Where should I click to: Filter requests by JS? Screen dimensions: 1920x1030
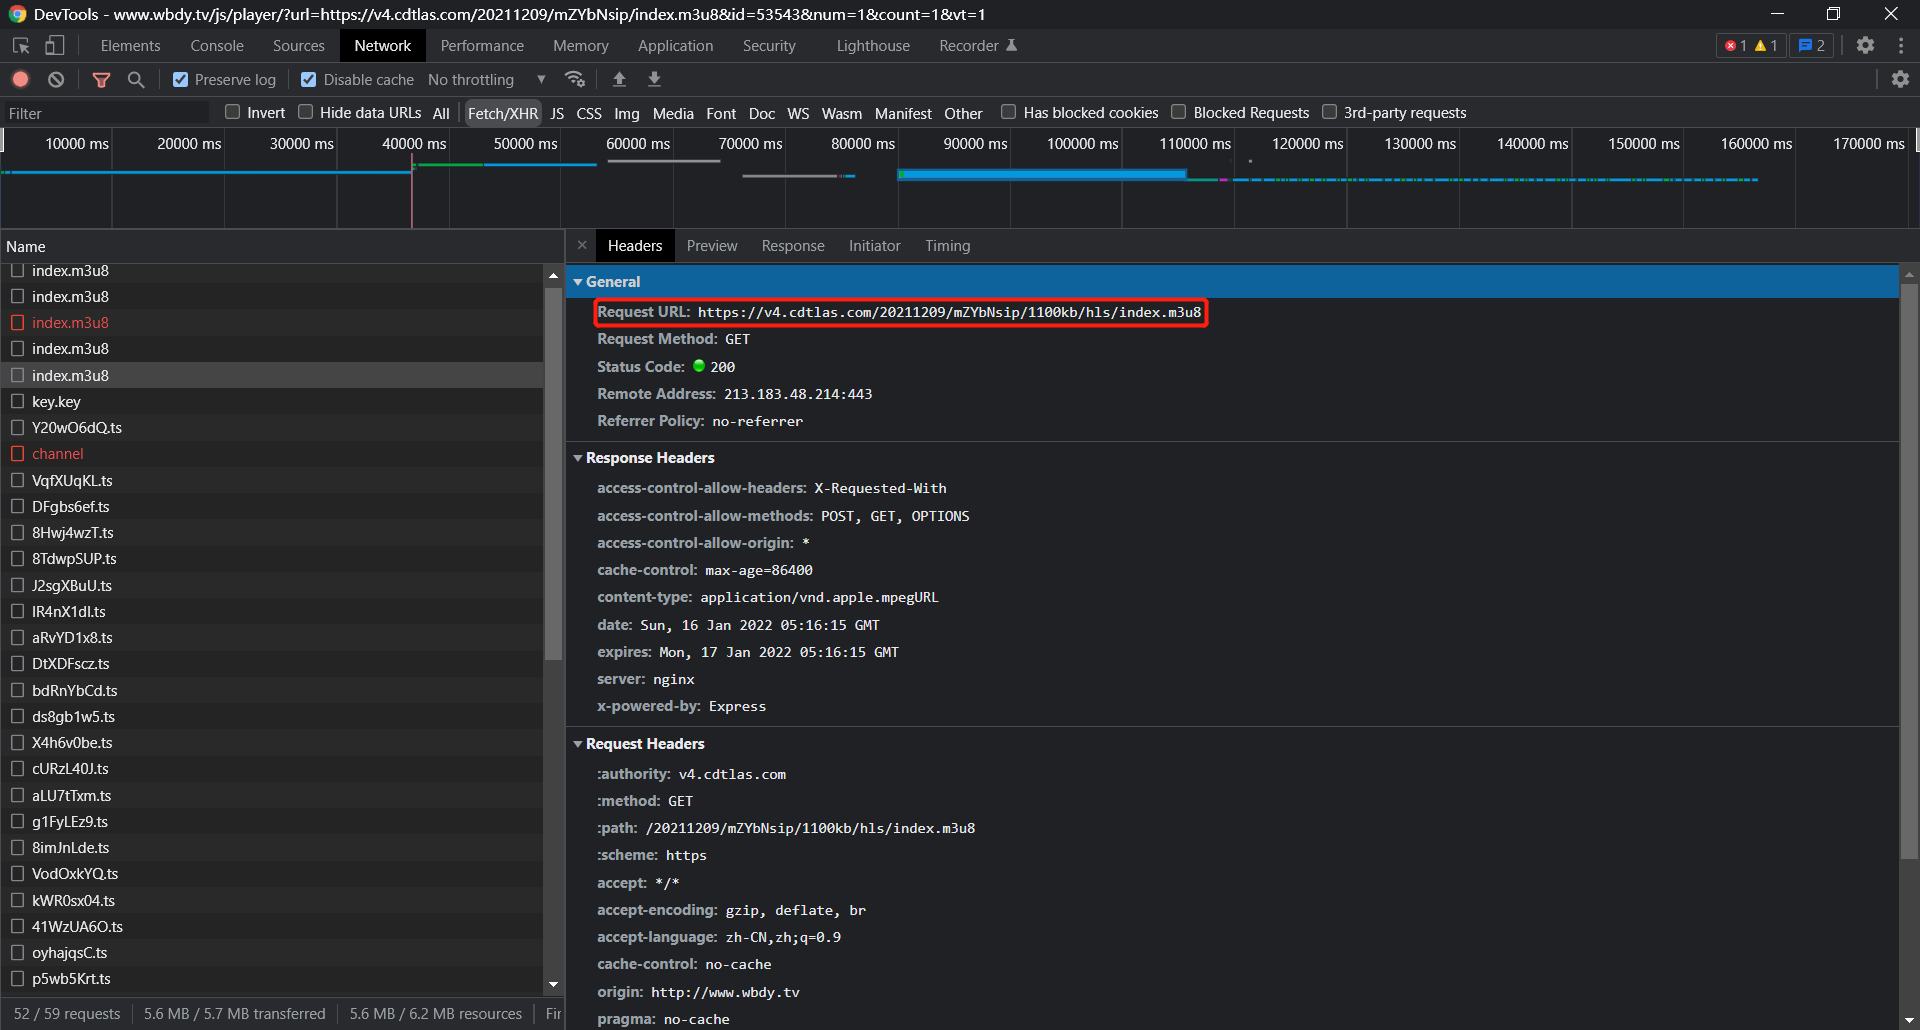(557, 113)
